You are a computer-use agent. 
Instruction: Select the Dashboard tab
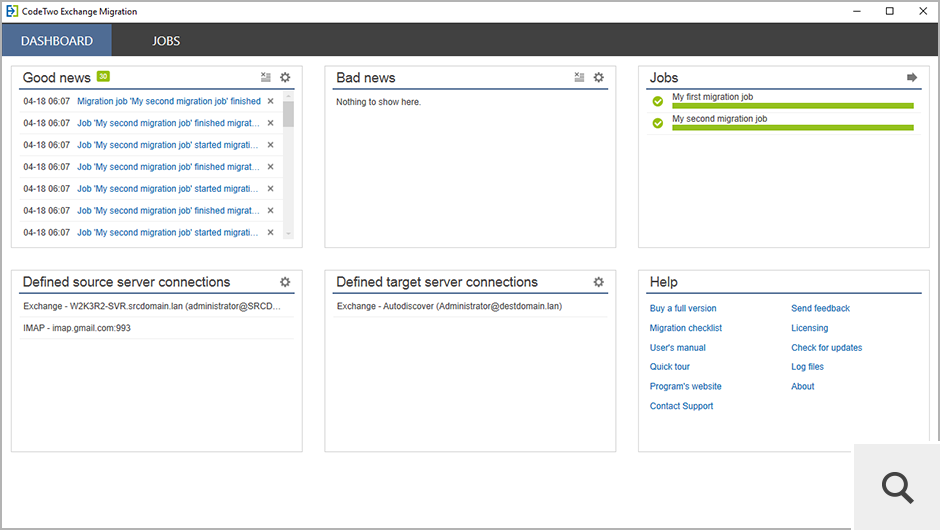pyautogui.click(x=57, y=41)
